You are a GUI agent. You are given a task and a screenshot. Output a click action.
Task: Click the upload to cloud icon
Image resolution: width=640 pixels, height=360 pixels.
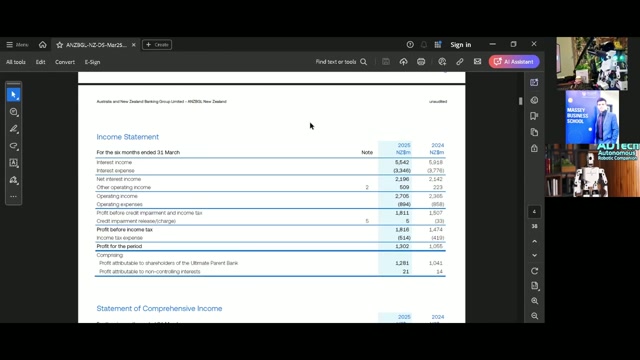[403, 62]
